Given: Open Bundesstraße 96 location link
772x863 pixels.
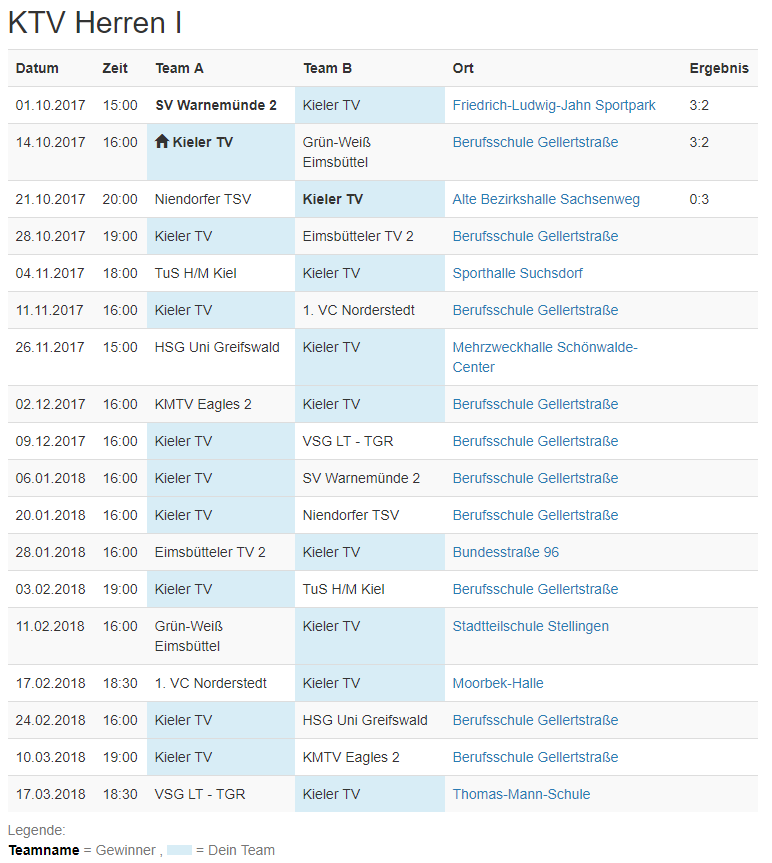Looking at the screenshot, I should (505, 552).
